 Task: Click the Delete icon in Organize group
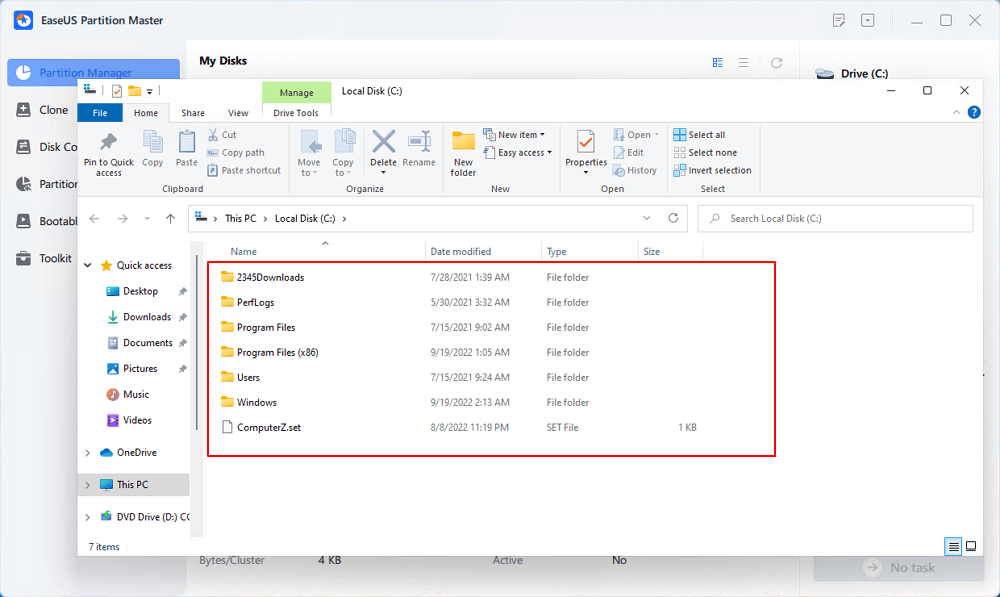coord(383,143)
